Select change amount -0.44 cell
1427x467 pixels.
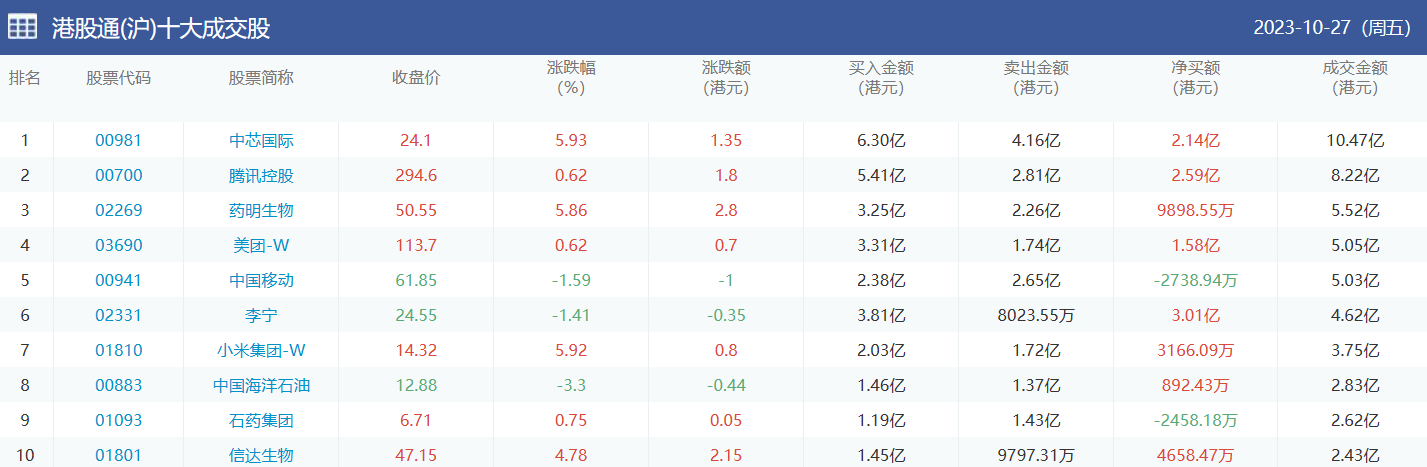coord(726,386)
